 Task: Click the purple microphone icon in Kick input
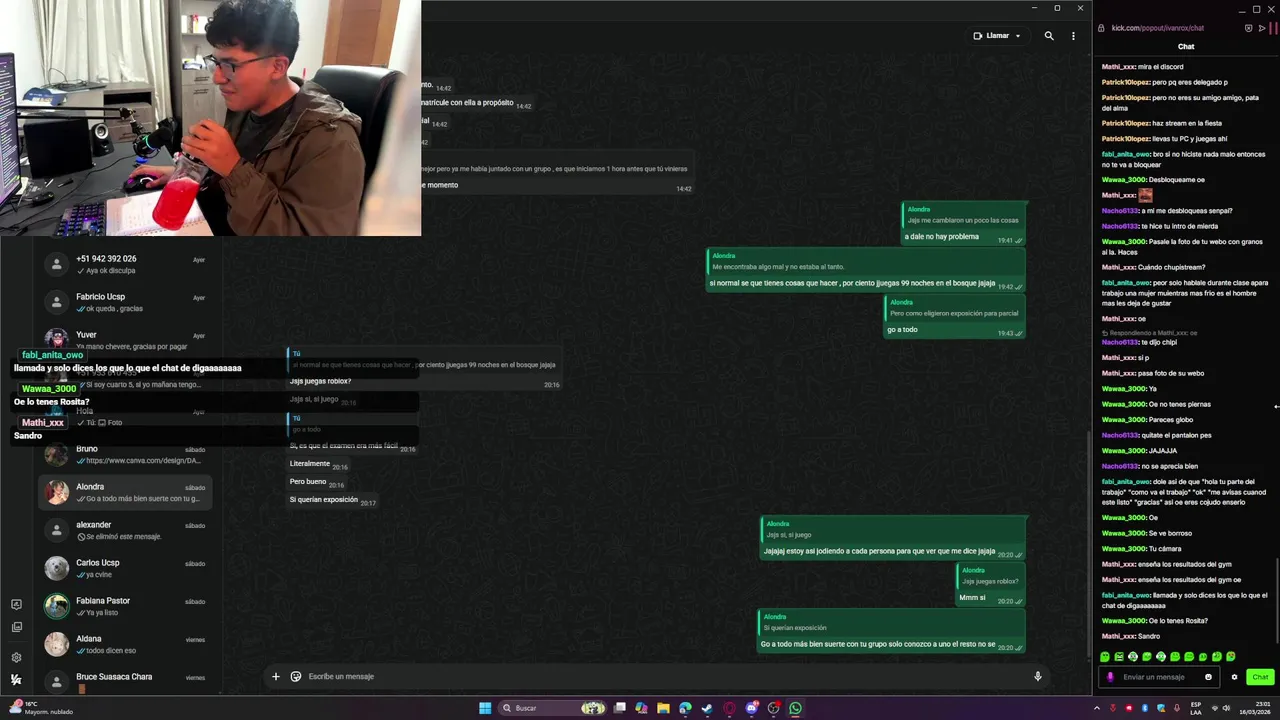coord(1110,677)
